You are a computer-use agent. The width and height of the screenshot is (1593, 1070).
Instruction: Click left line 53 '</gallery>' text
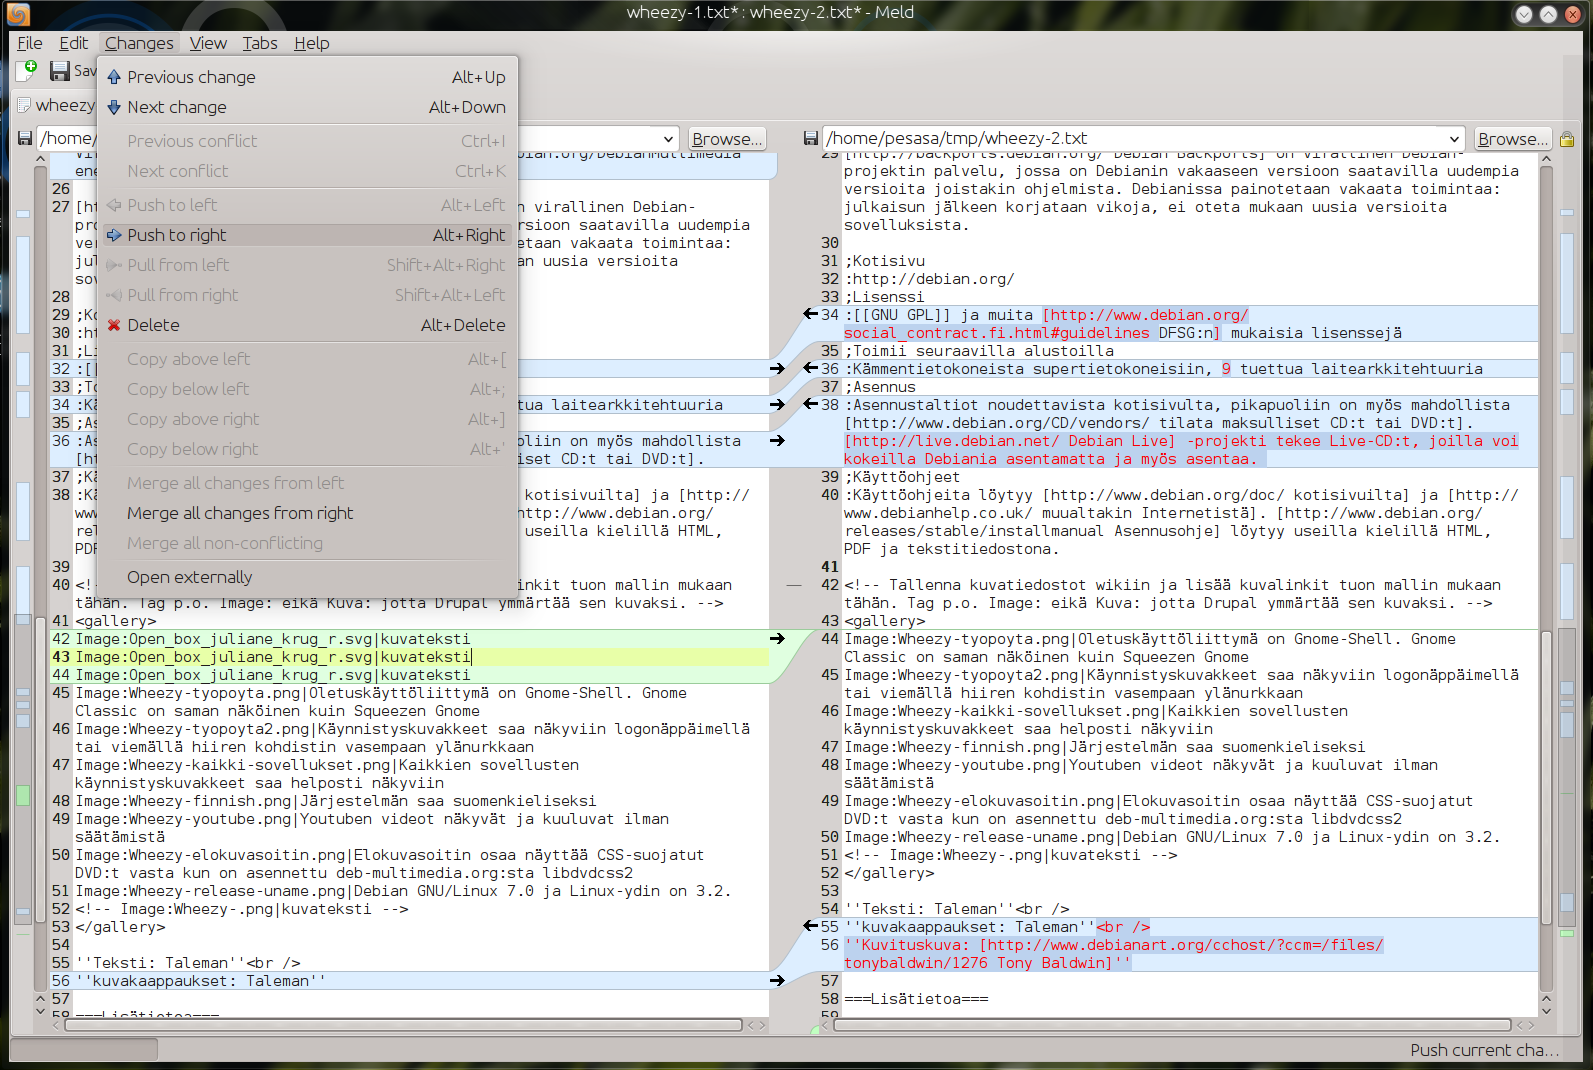click(120, 926)
